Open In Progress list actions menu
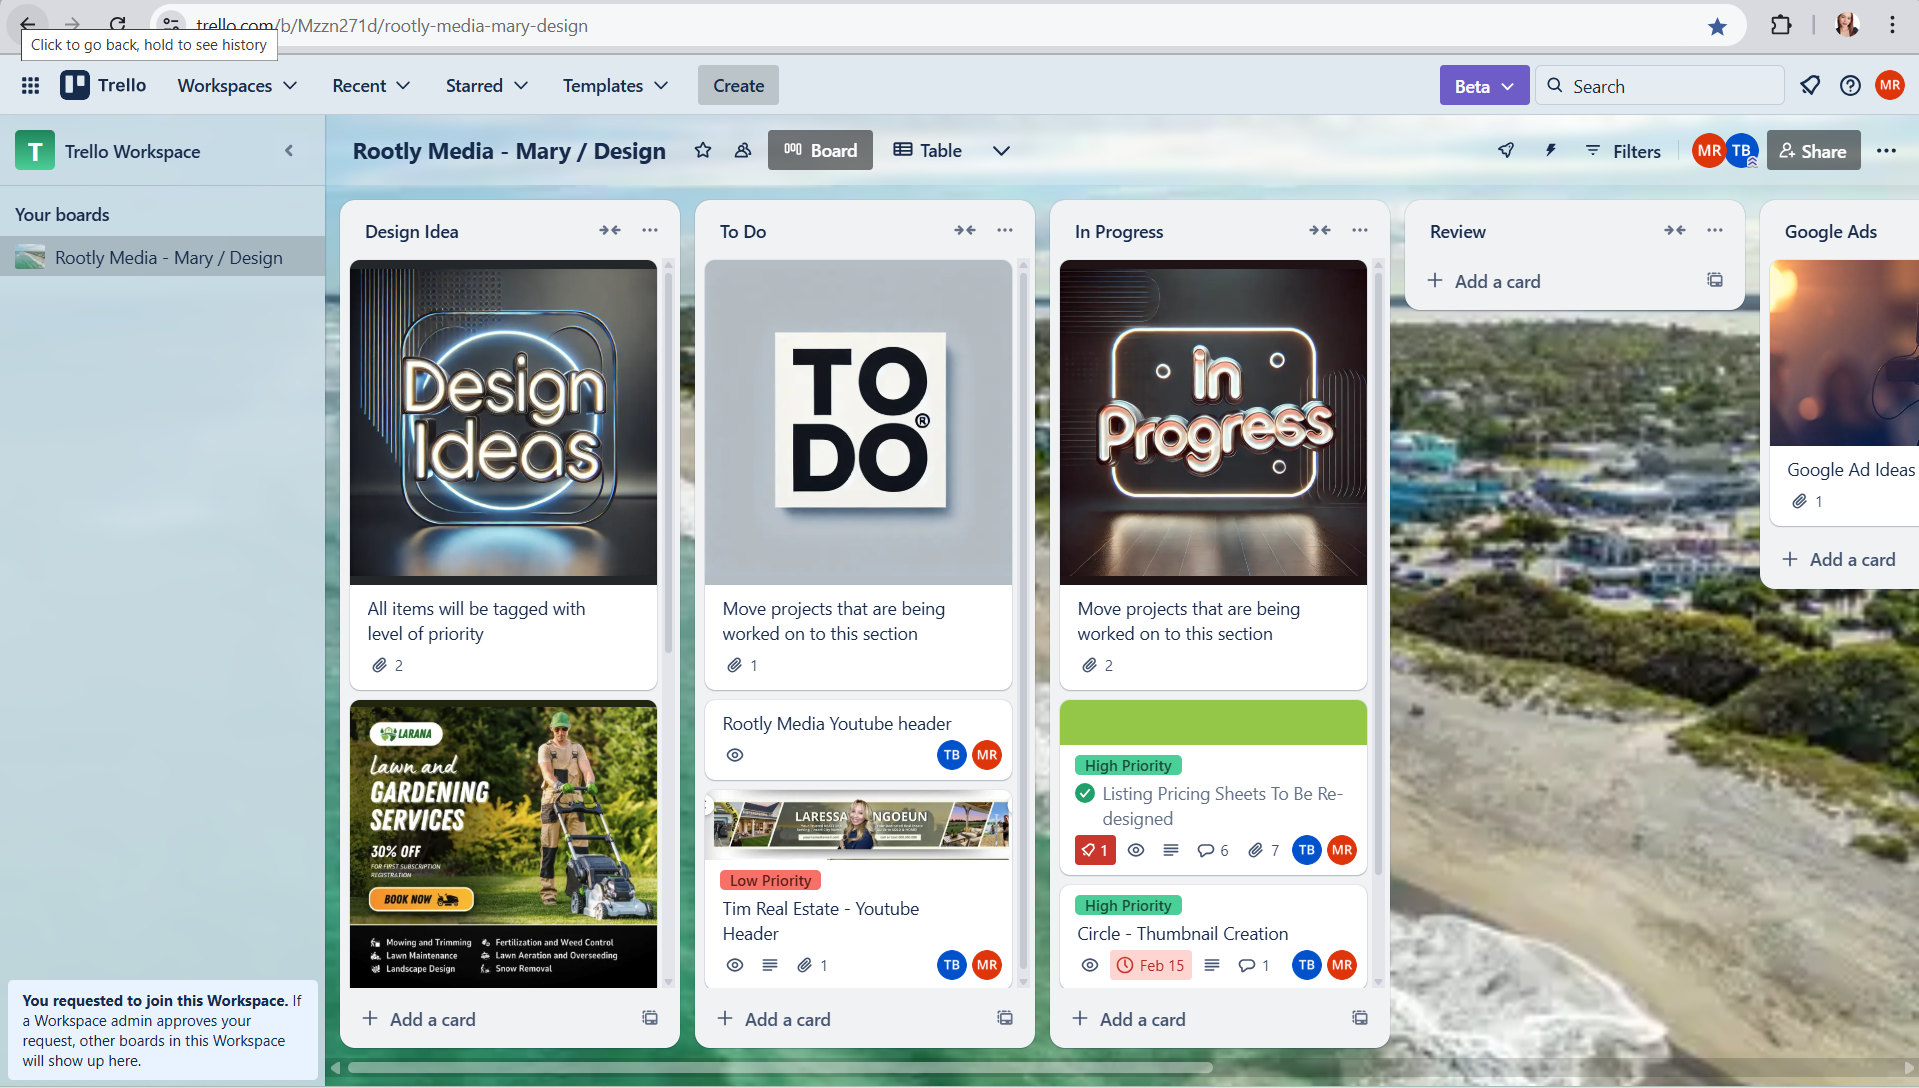 click(x=1360, y=231)
